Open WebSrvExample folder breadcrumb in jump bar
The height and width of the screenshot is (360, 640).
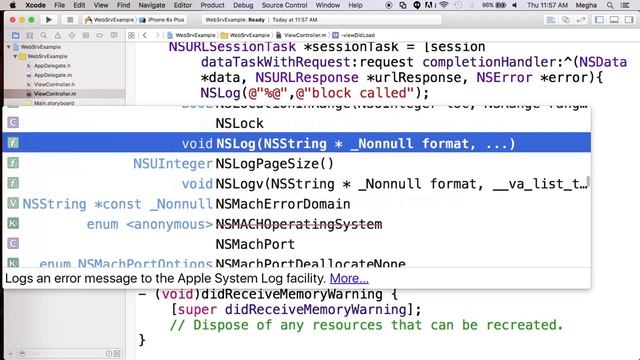pyautogui.click(x=246, y=35)
